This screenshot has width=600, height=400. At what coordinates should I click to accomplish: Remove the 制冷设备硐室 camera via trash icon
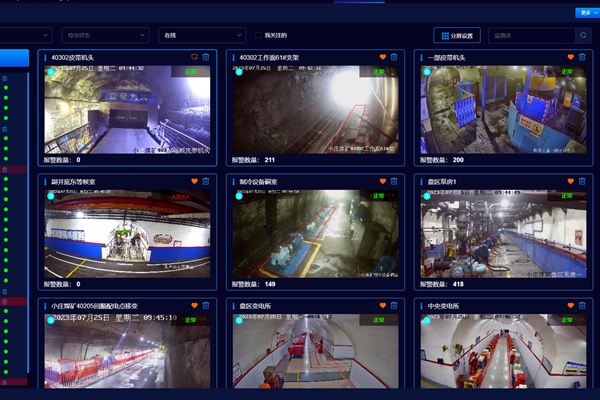click(x=395, y=181)
